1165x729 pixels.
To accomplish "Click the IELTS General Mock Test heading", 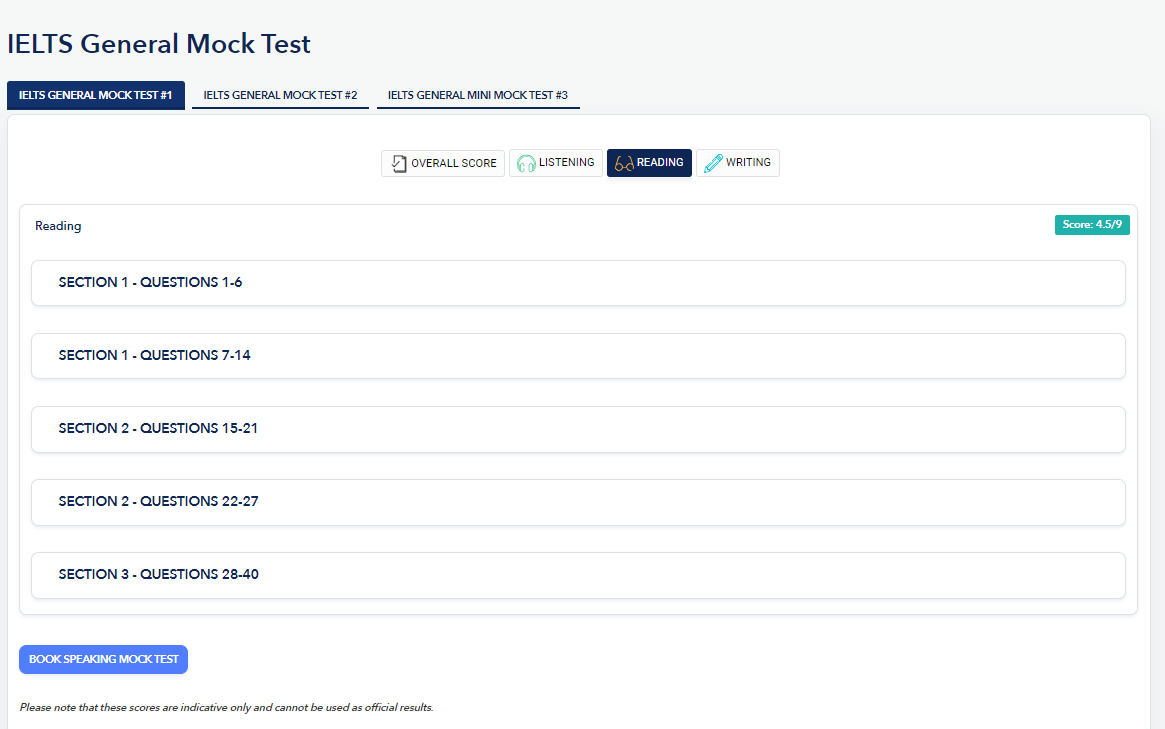I will coord(159,44).
